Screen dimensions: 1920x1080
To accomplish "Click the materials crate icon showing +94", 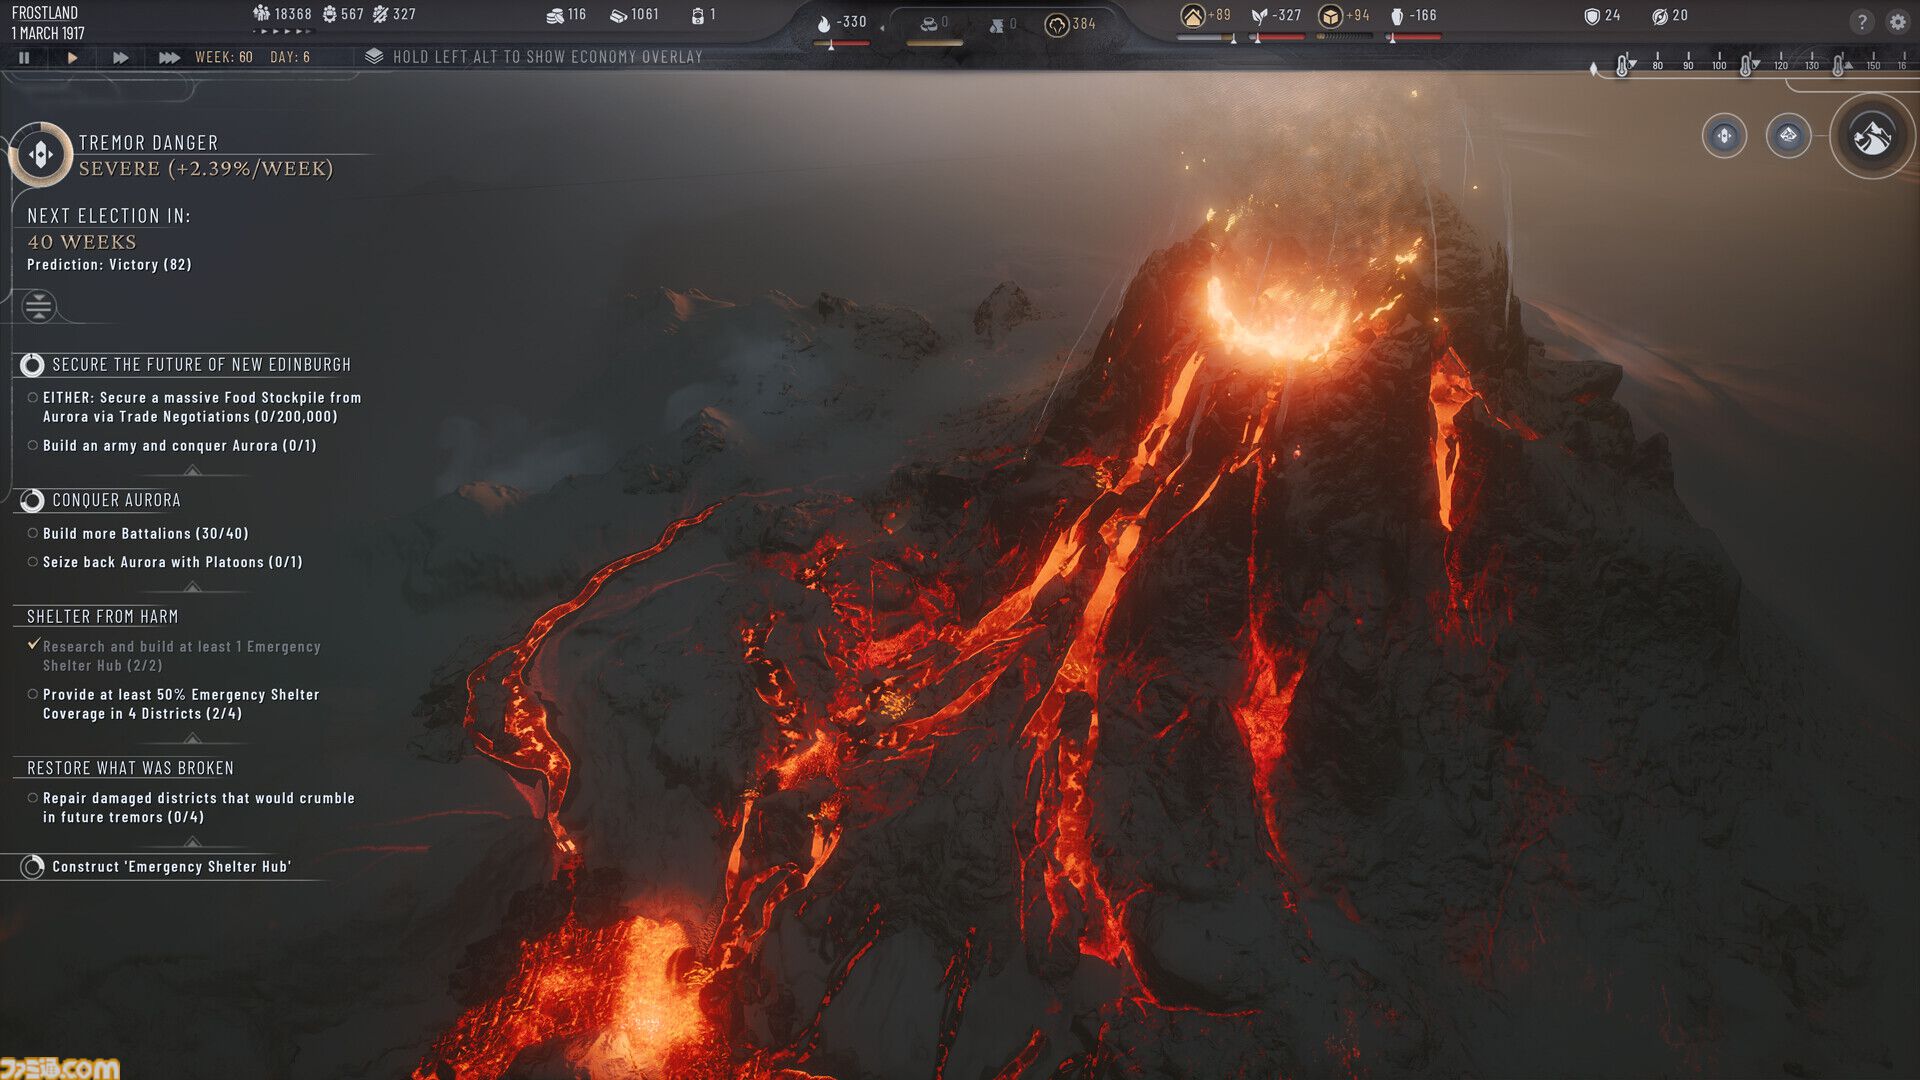I will click(1330, 16).
